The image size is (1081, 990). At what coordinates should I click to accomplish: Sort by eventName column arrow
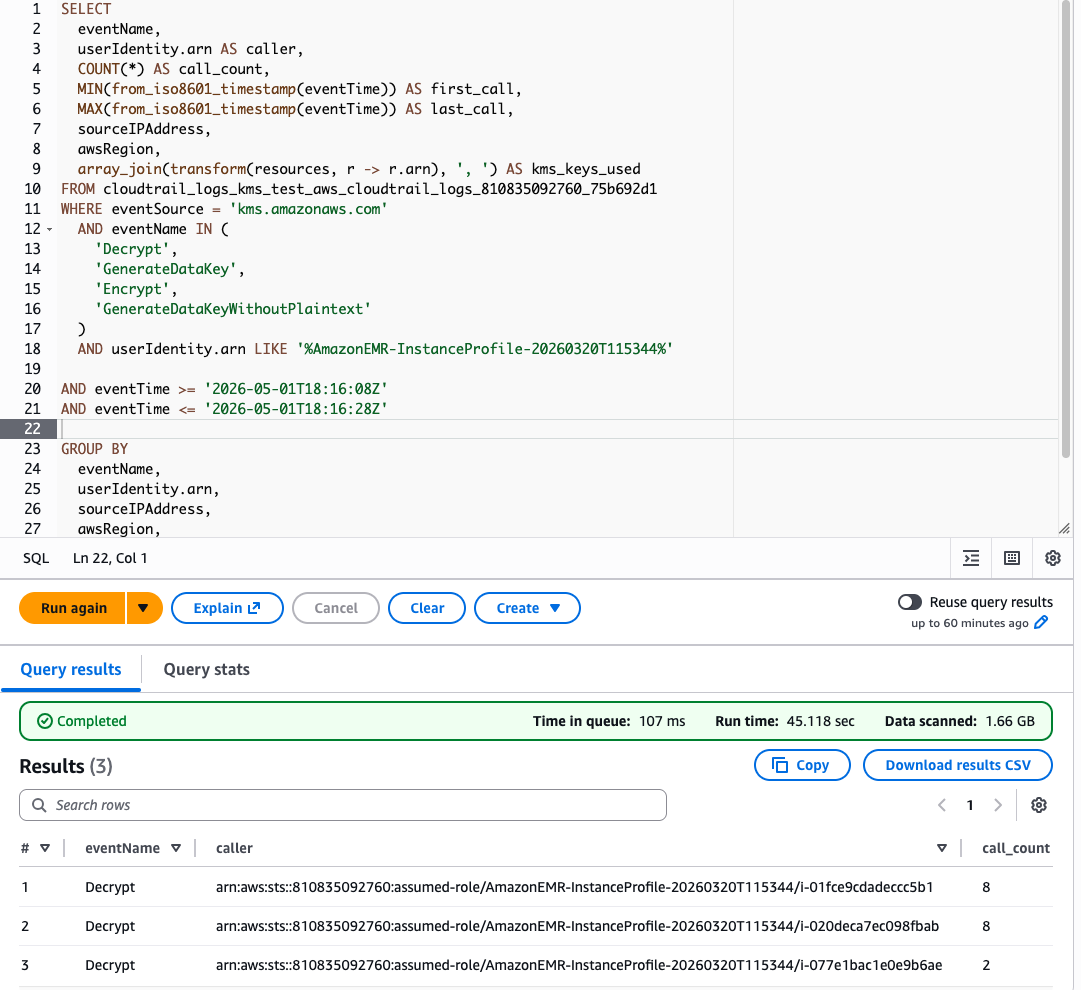click(176, 849)
